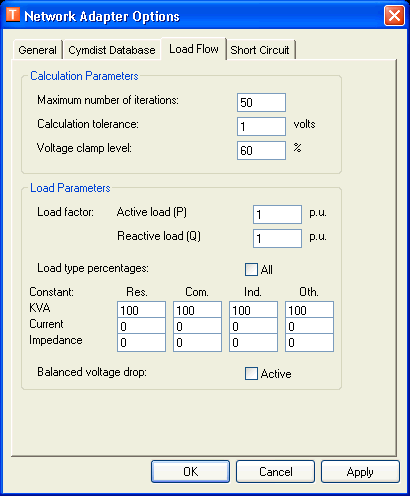Screen dimensions: 410x496
Task: Select the Short Circuit tab
Action: 260,50
